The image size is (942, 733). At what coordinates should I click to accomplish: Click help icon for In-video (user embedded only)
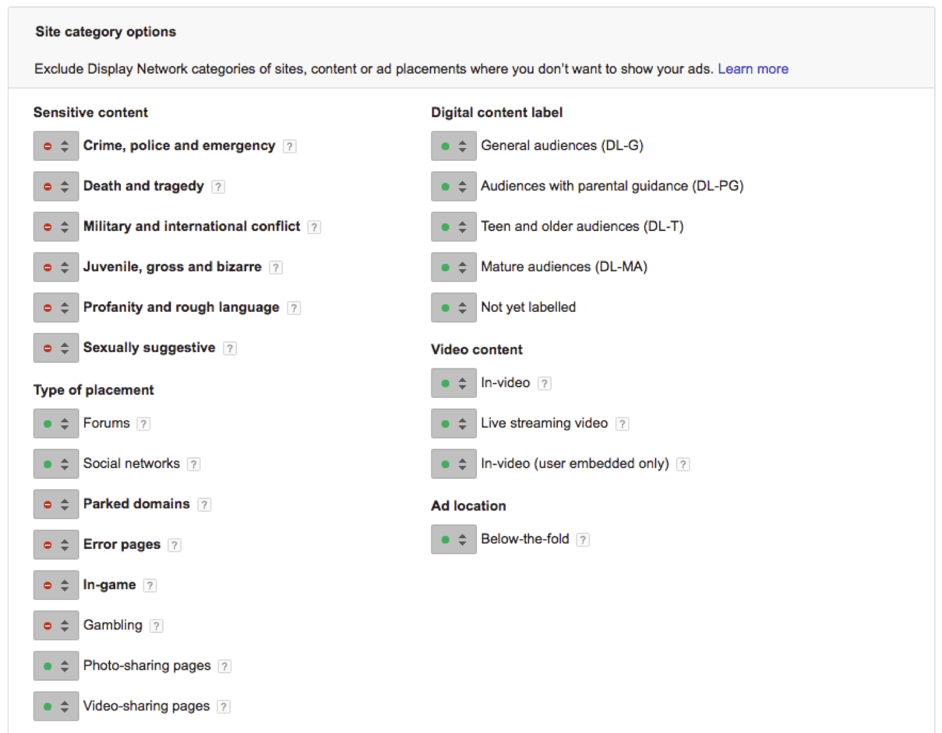[x=683, y=464]
